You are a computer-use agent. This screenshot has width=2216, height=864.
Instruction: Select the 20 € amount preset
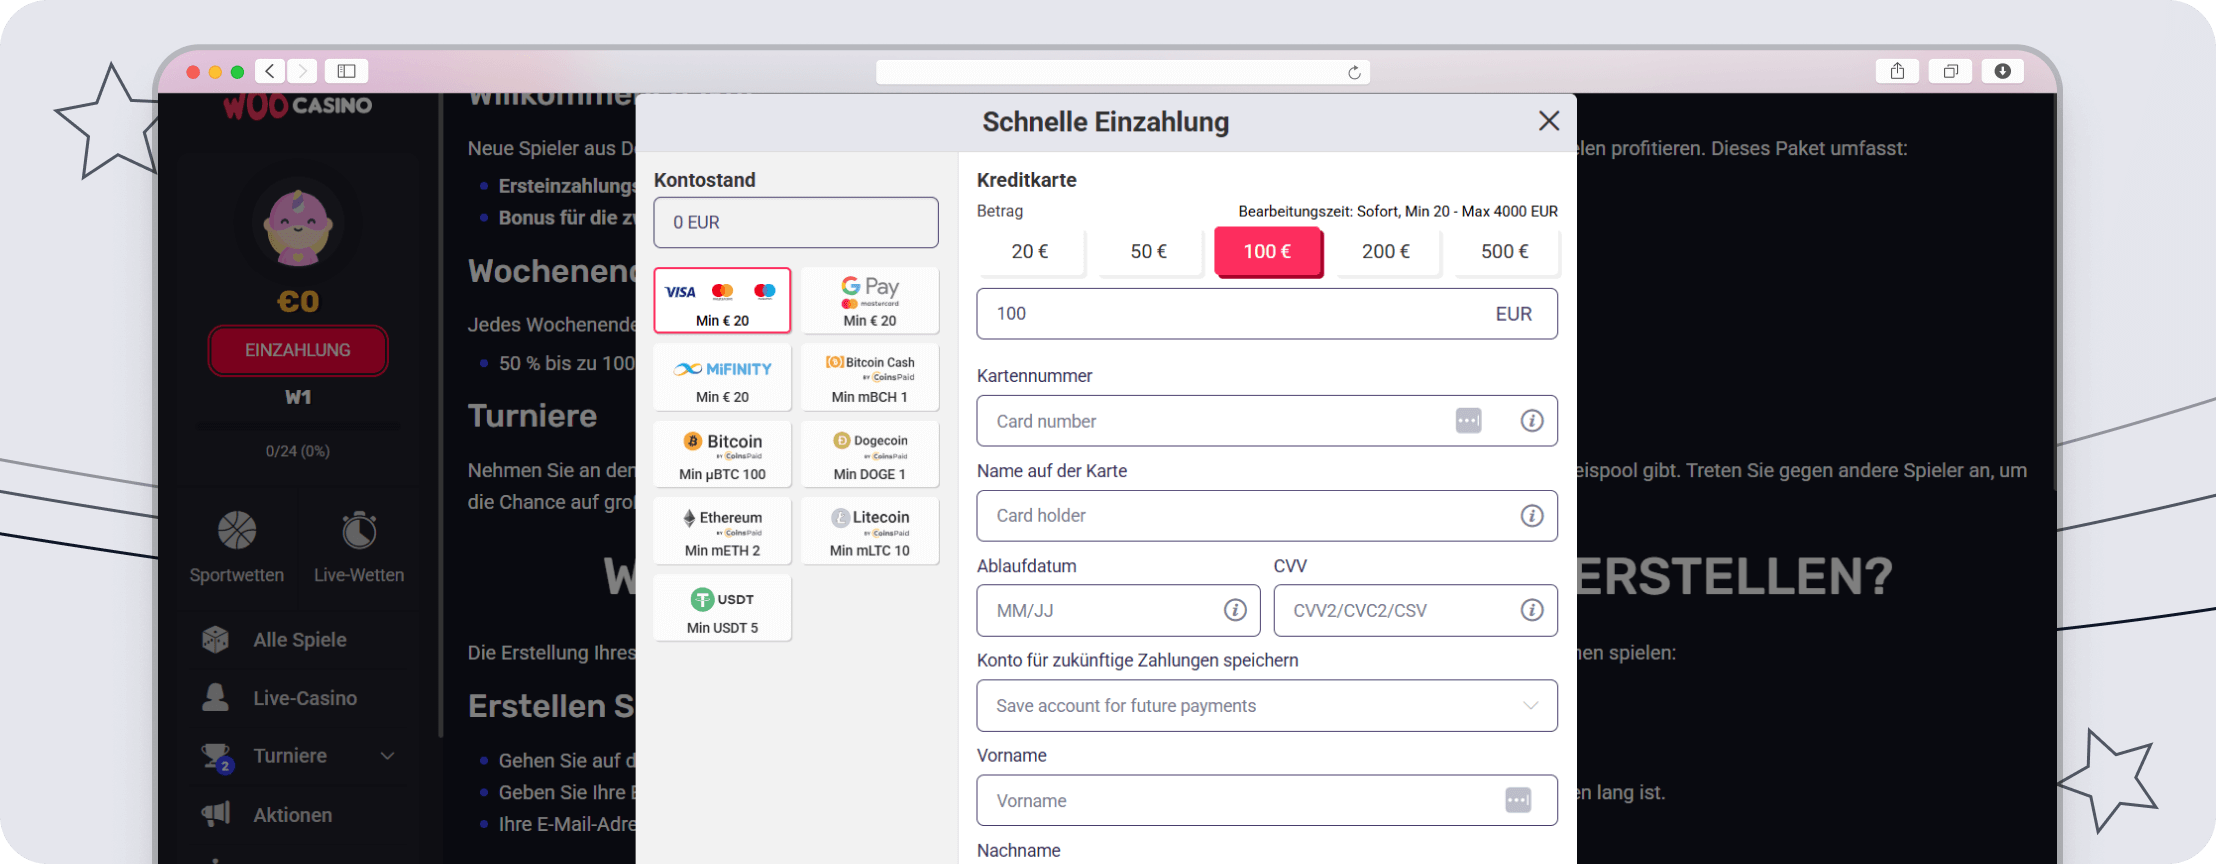(1030, 252)
